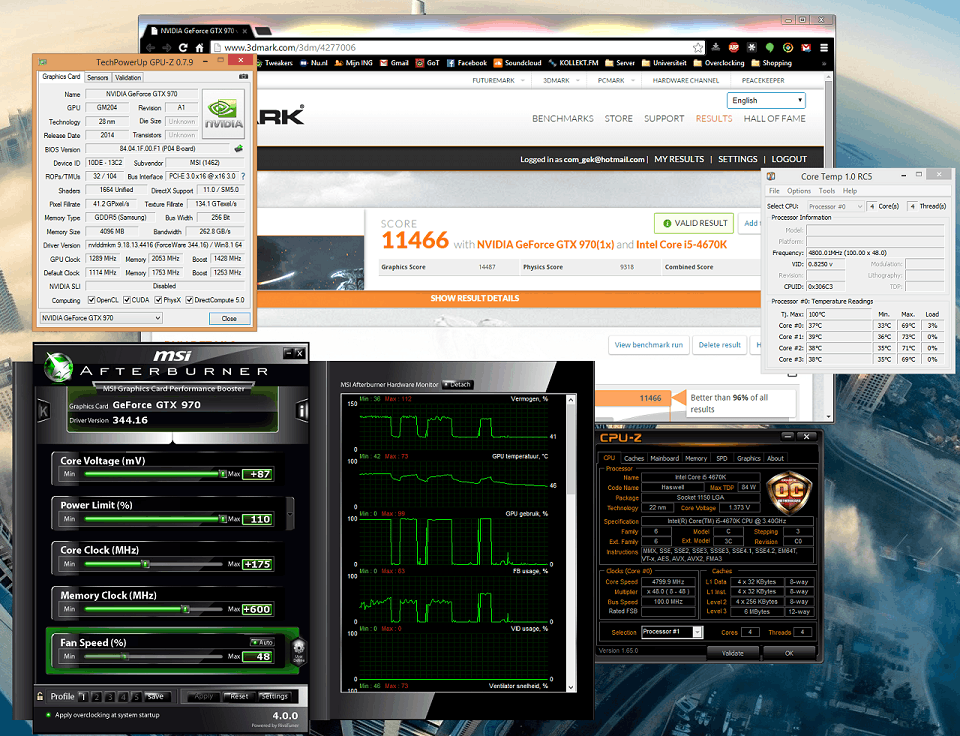Open Processor #0 dropdown in Core Temp
960x736 pixels.
pos(835,206)
